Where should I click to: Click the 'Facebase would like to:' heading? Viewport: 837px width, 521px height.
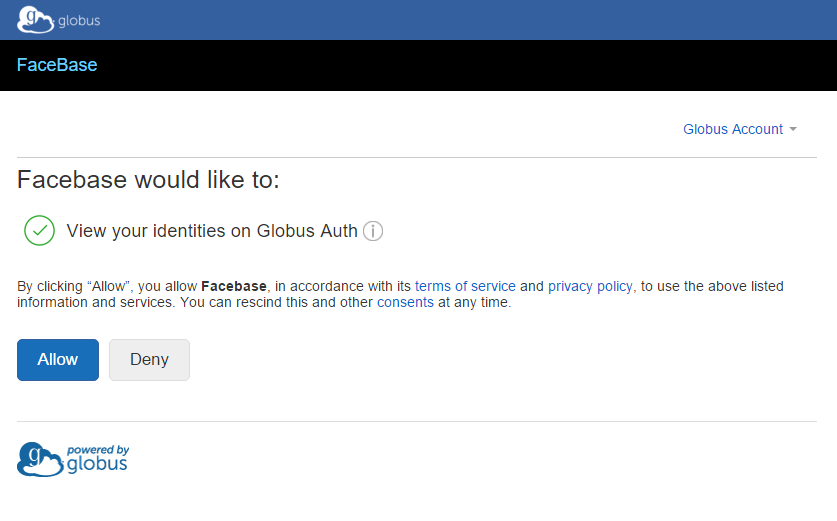(x=148, y=179)
